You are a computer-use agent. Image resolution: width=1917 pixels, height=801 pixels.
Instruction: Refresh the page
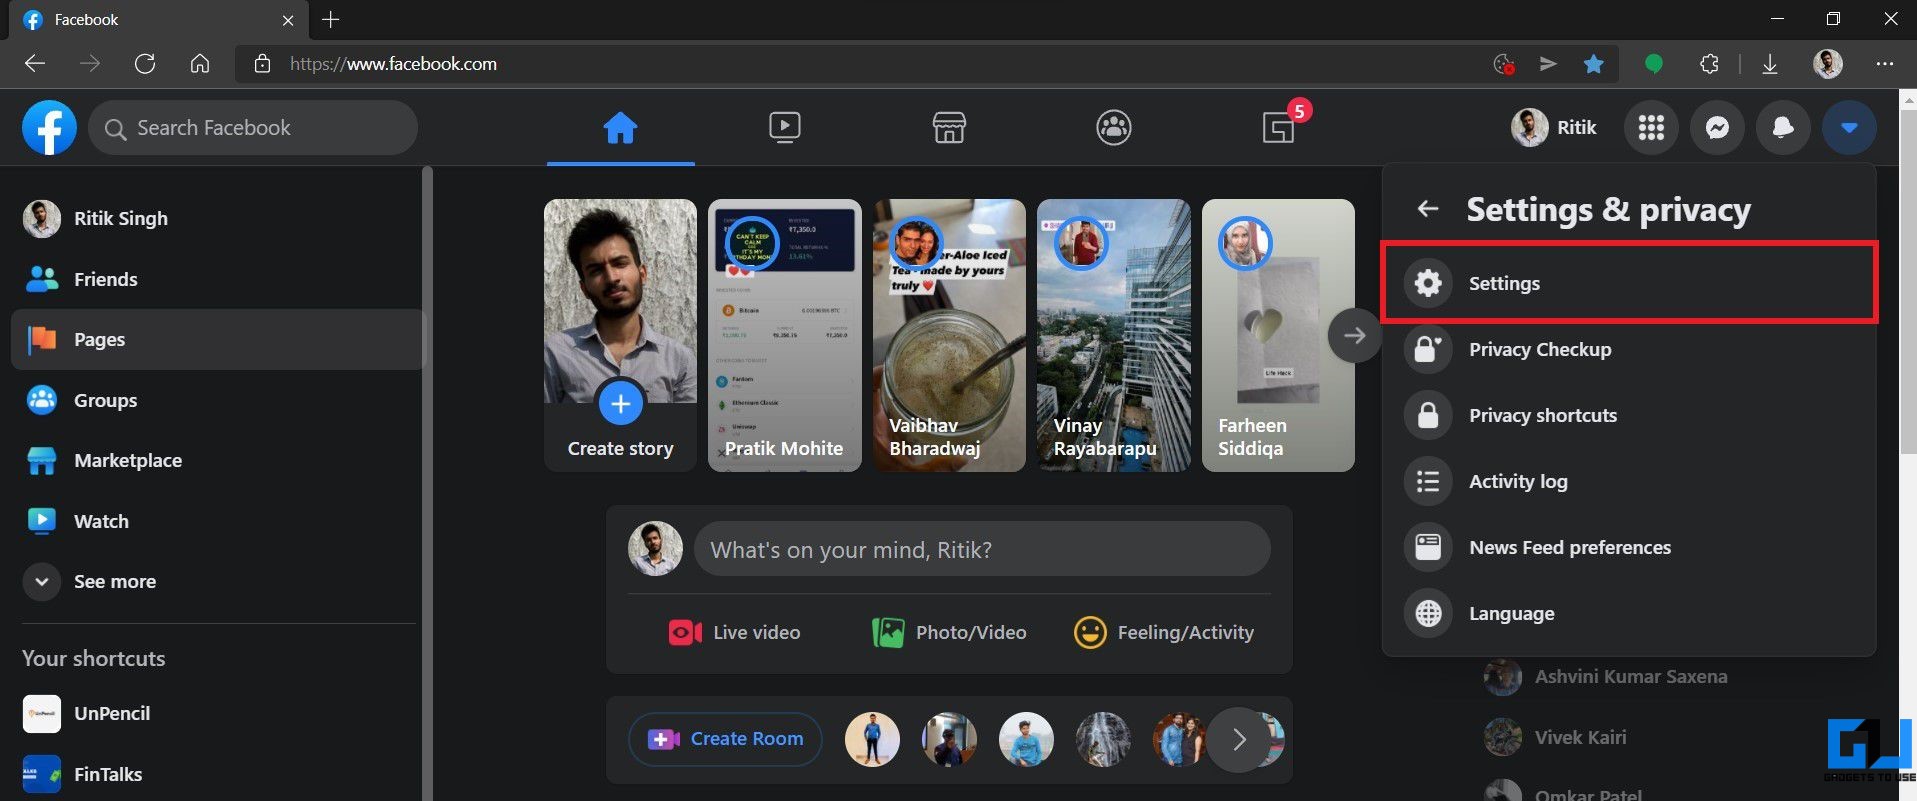click(x=145, y=64)
